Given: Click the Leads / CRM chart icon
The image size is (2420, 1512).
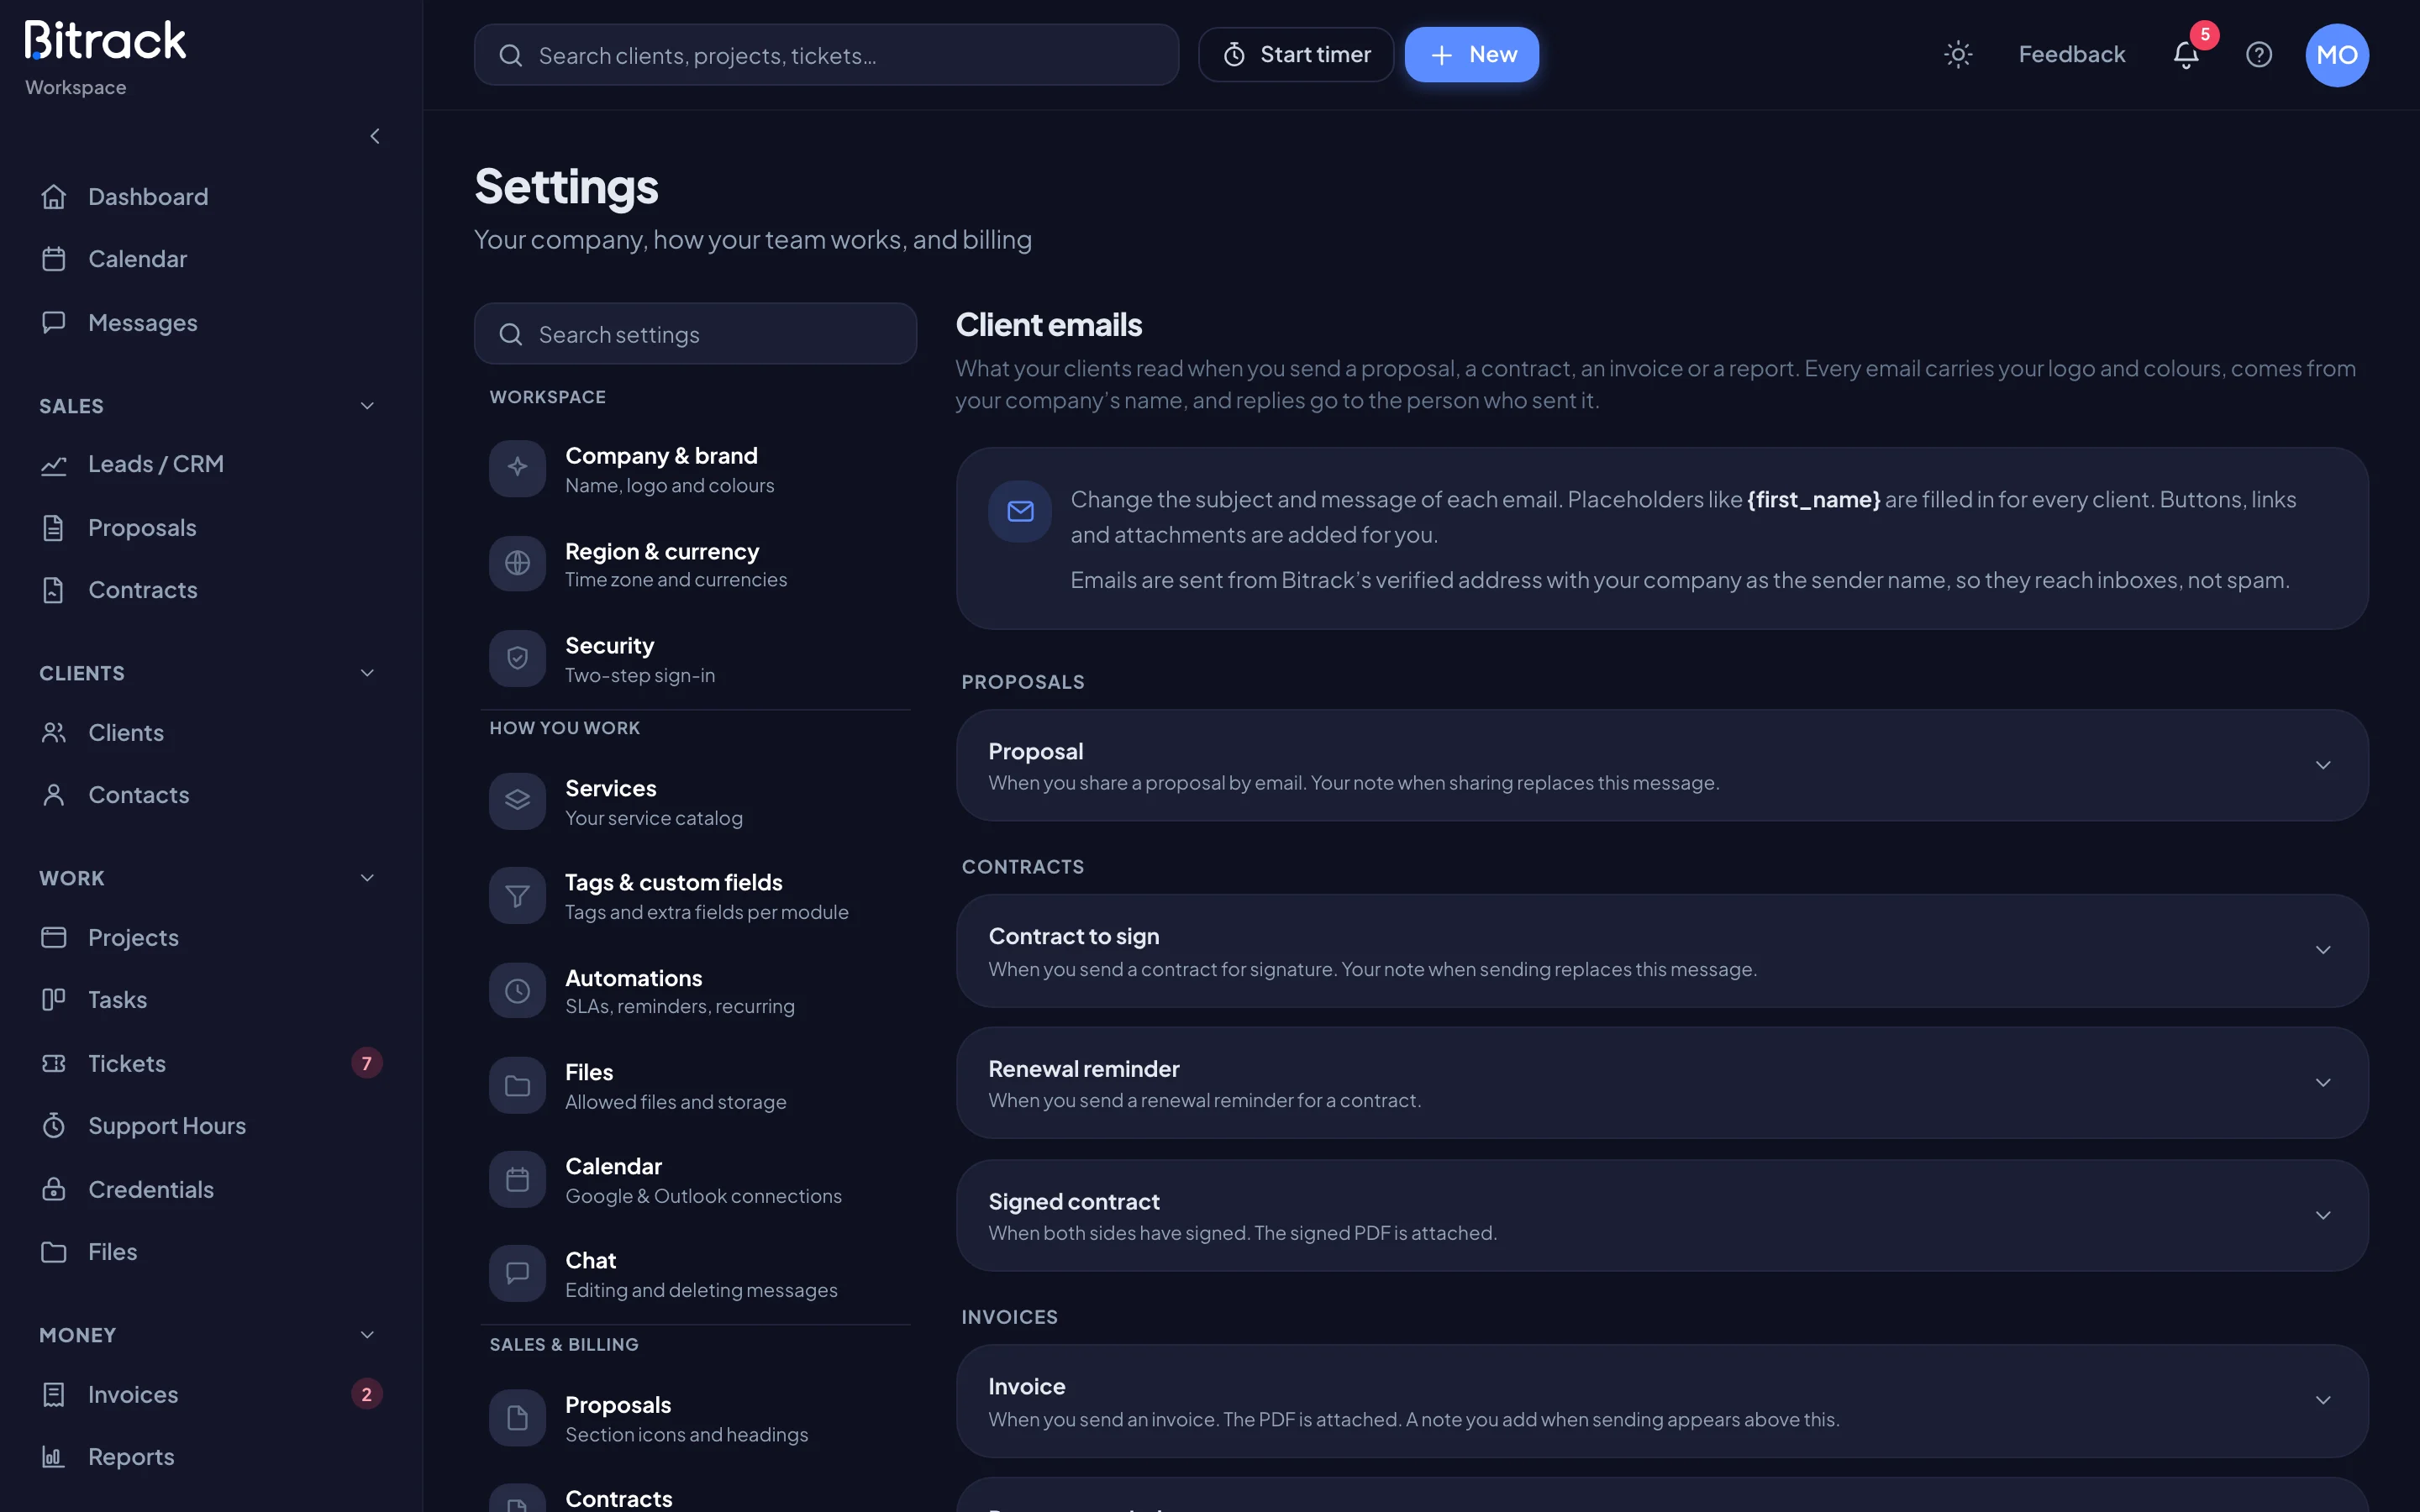Looking at the screenshot, I should [x=54, y=464].
